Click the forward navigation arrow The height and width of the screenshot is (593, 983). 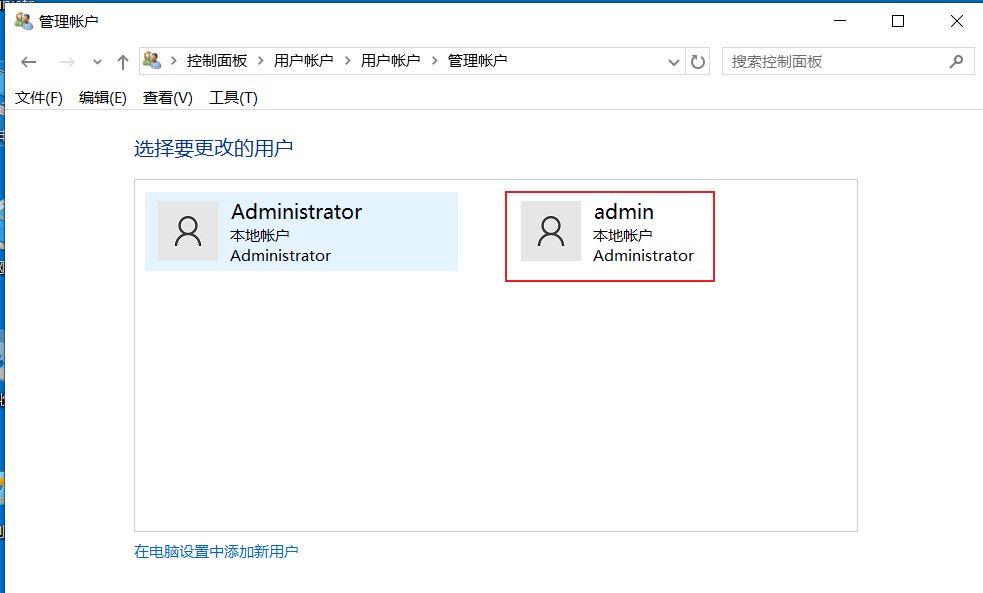(x=66, y=62)
